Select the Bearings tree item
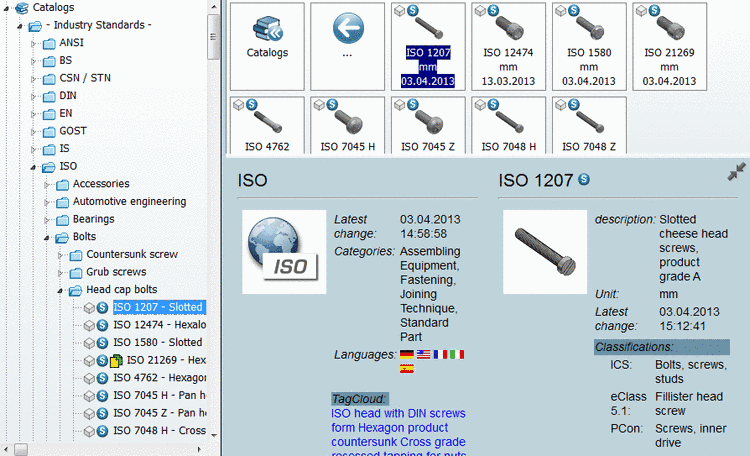 pyautogui.click(x=94, y=219)
